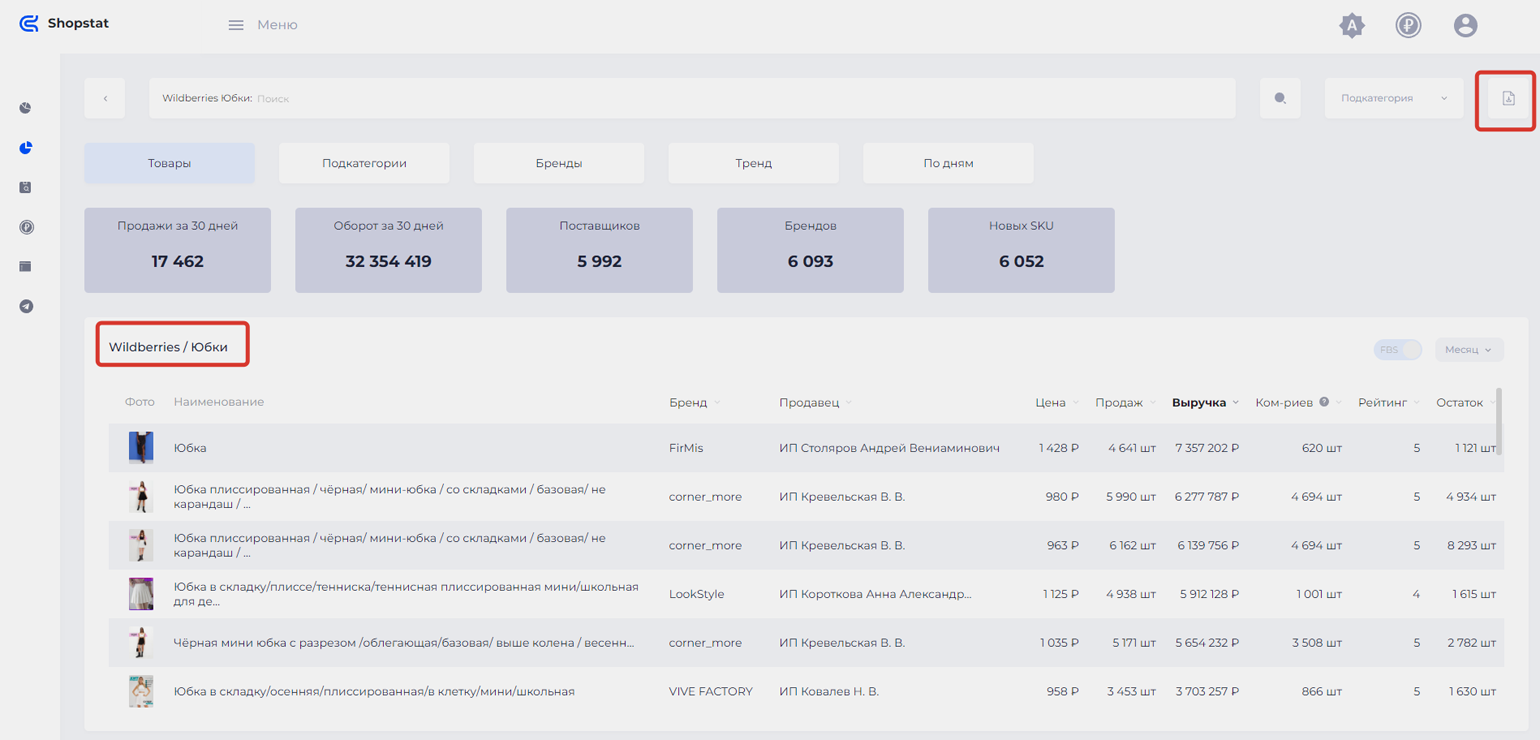Open the thumbnail of the 963 ₽ skirt

tap(141, 545)
